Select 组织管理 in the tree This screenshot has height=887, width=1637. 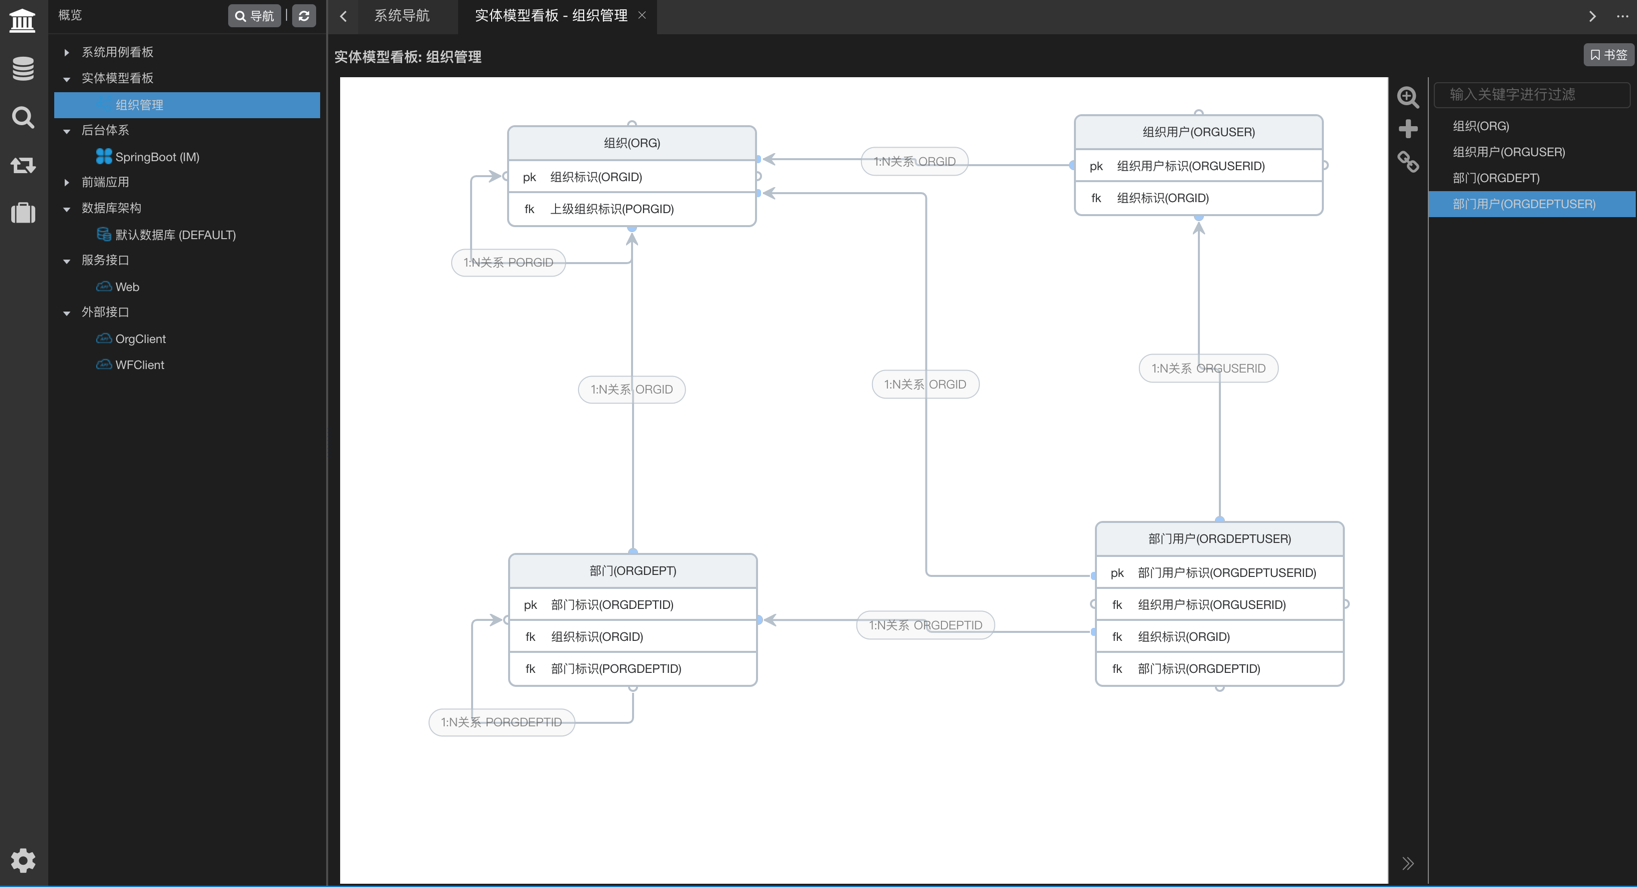click(x=187, y=104)
